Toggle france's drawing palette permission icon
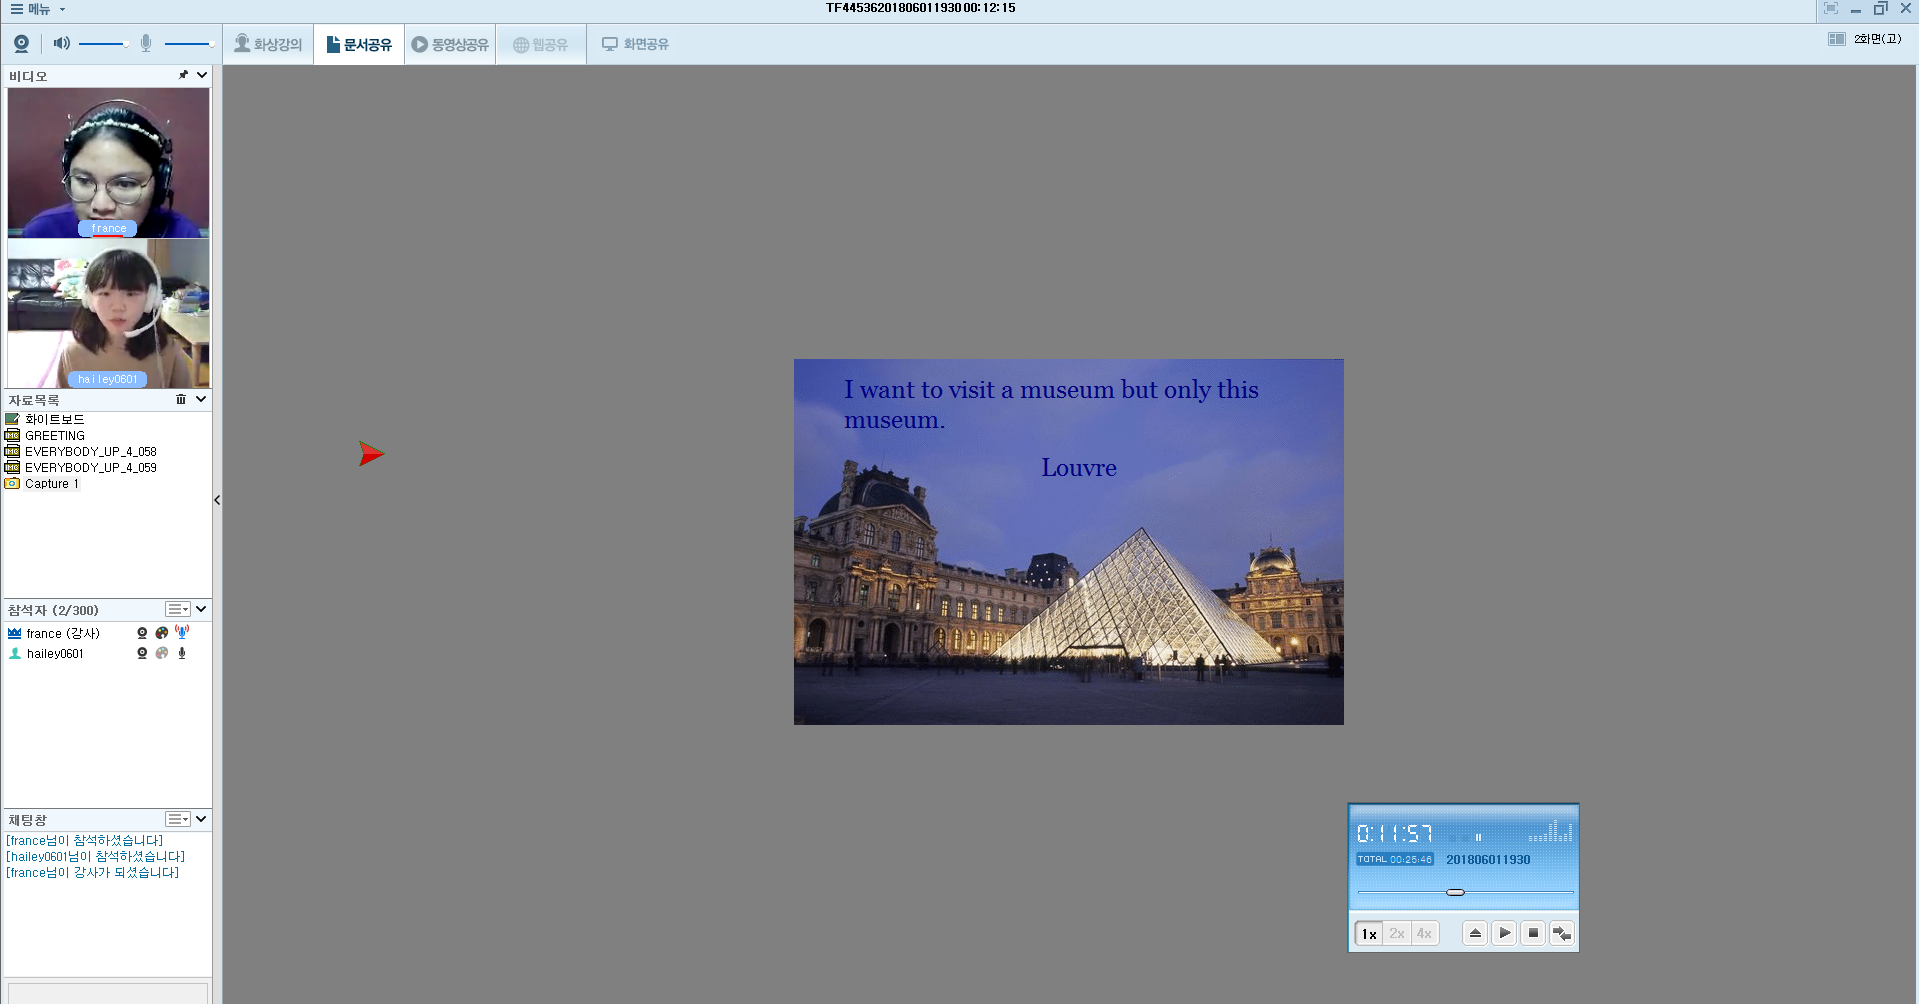1919x1004 pixels. (162, 633)
